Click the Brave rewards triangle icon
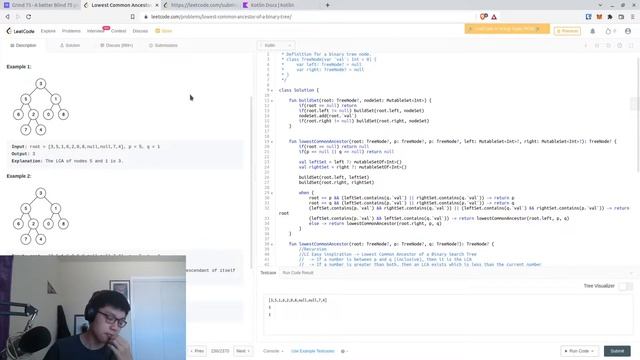640x360 pixels. click(494, 17)
